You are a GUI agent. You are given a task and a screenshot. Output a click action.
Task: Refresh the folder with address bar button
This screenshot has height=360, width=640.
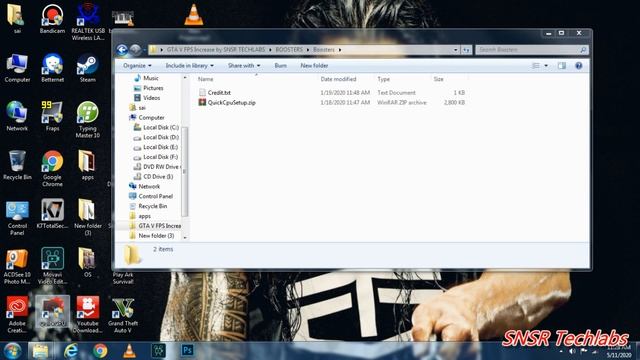pos(466,50)
